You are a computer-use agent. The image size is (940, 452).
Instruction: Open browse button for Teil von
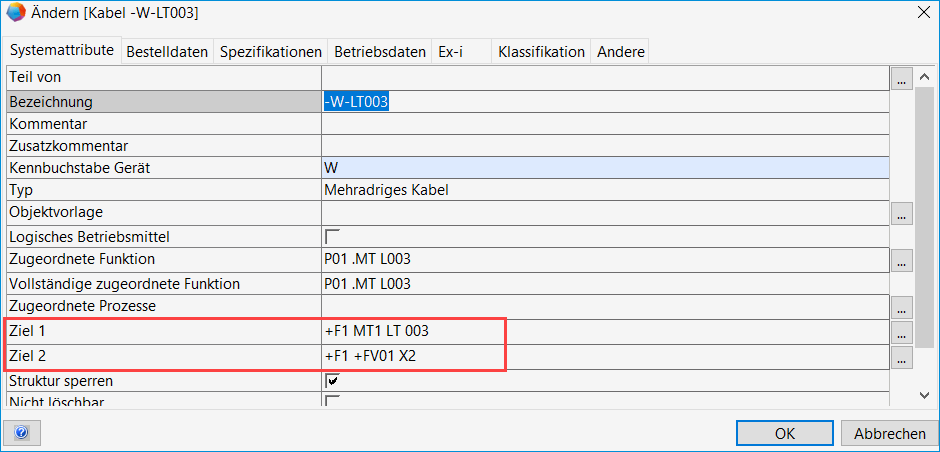pos(901,78)
